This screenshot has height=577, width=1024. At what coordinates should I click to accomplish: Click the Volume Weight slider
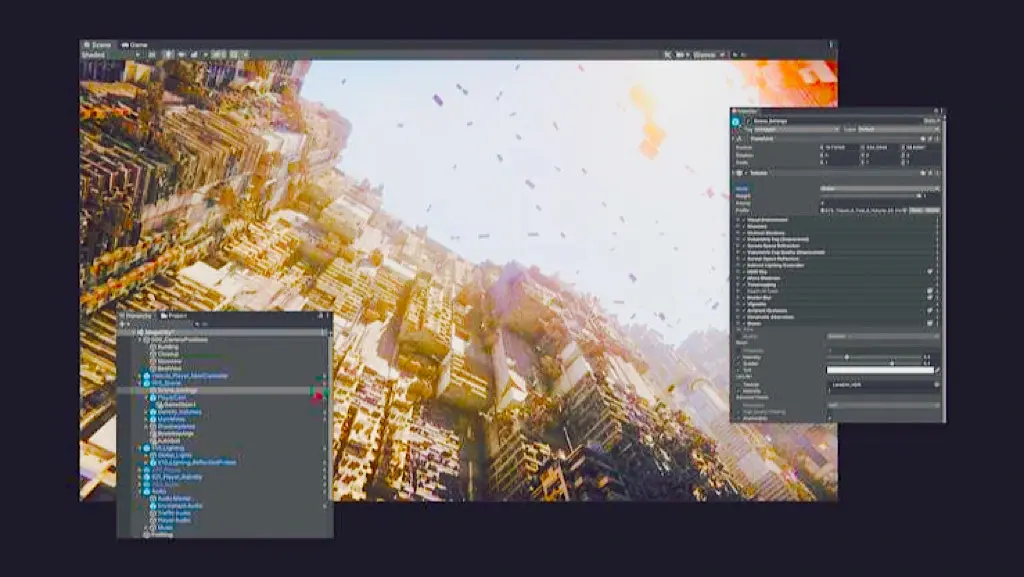tap(869, 196)
